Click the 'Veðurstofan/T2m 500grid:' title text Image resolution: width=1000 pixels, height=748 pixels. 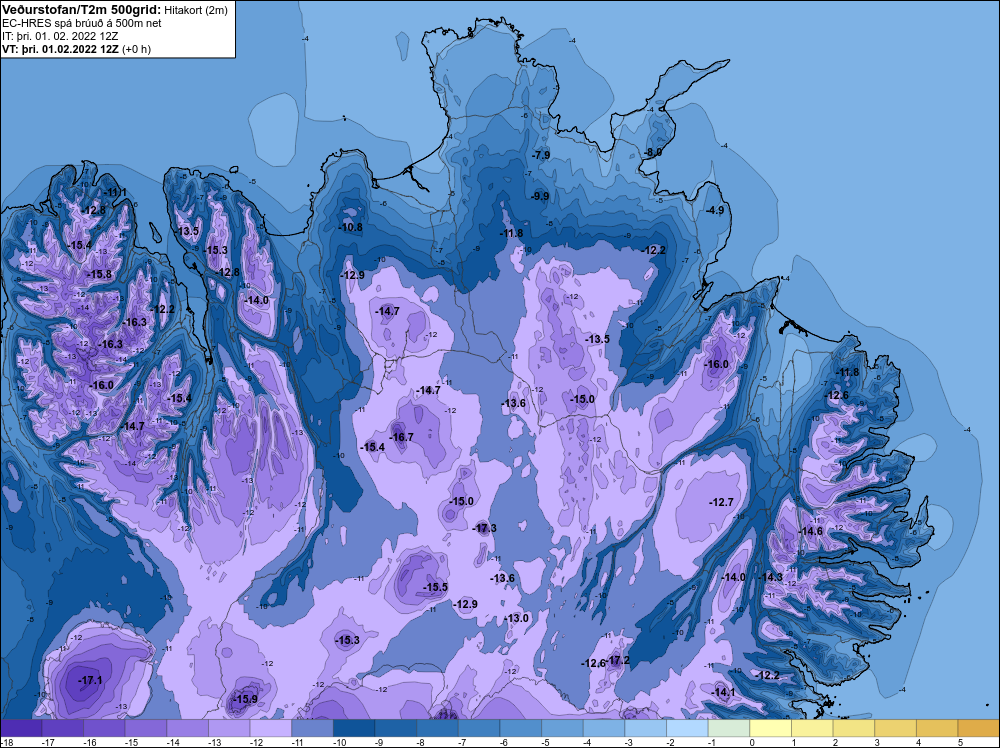81,10
